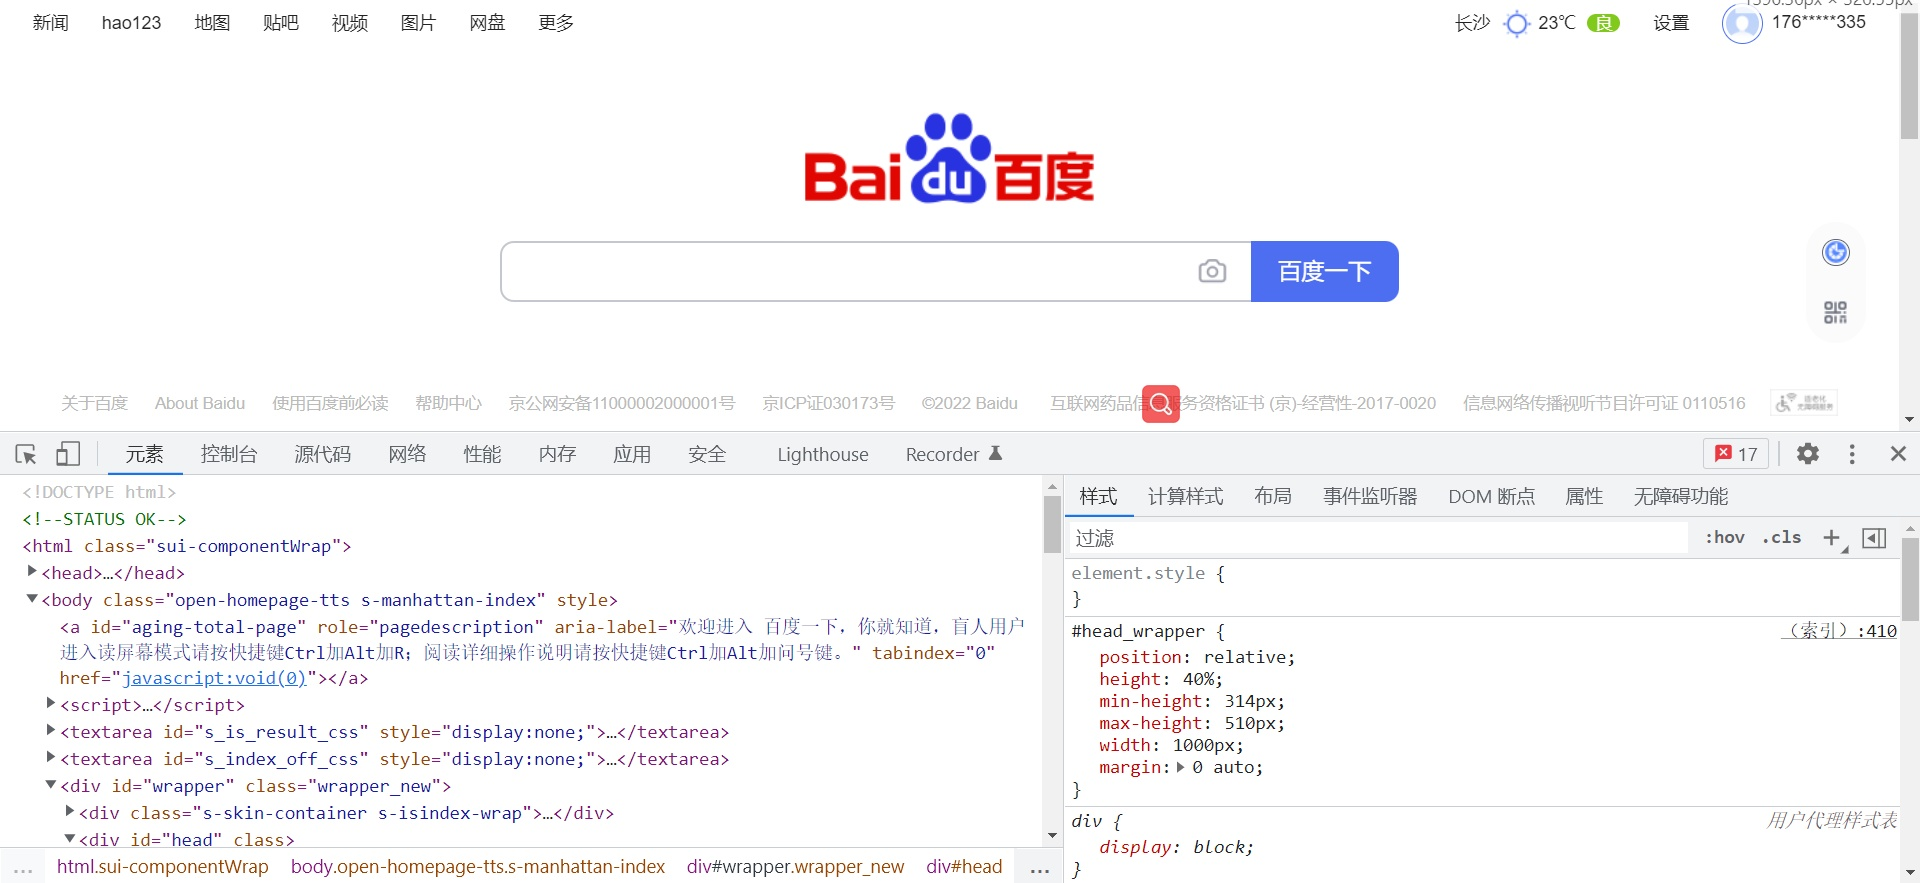
Task: Click the accessibility badge in footer
Action: click(1805, 403)
